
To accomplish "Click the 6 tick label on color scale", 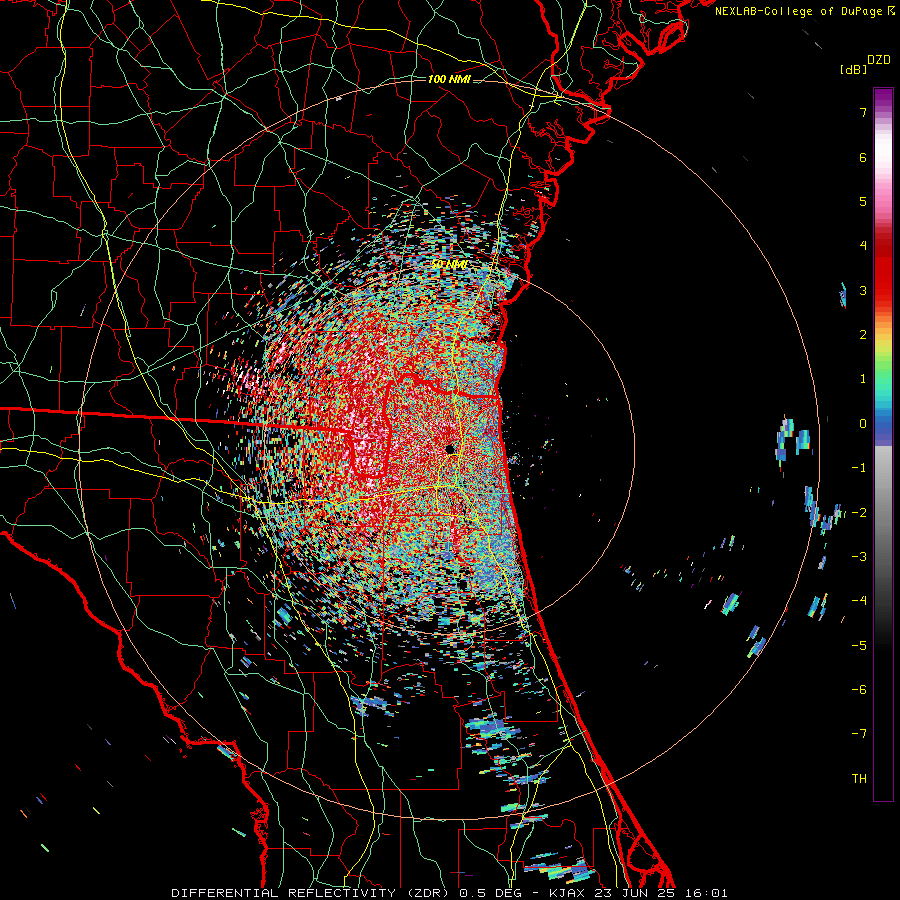I will (x=863, y=157).
